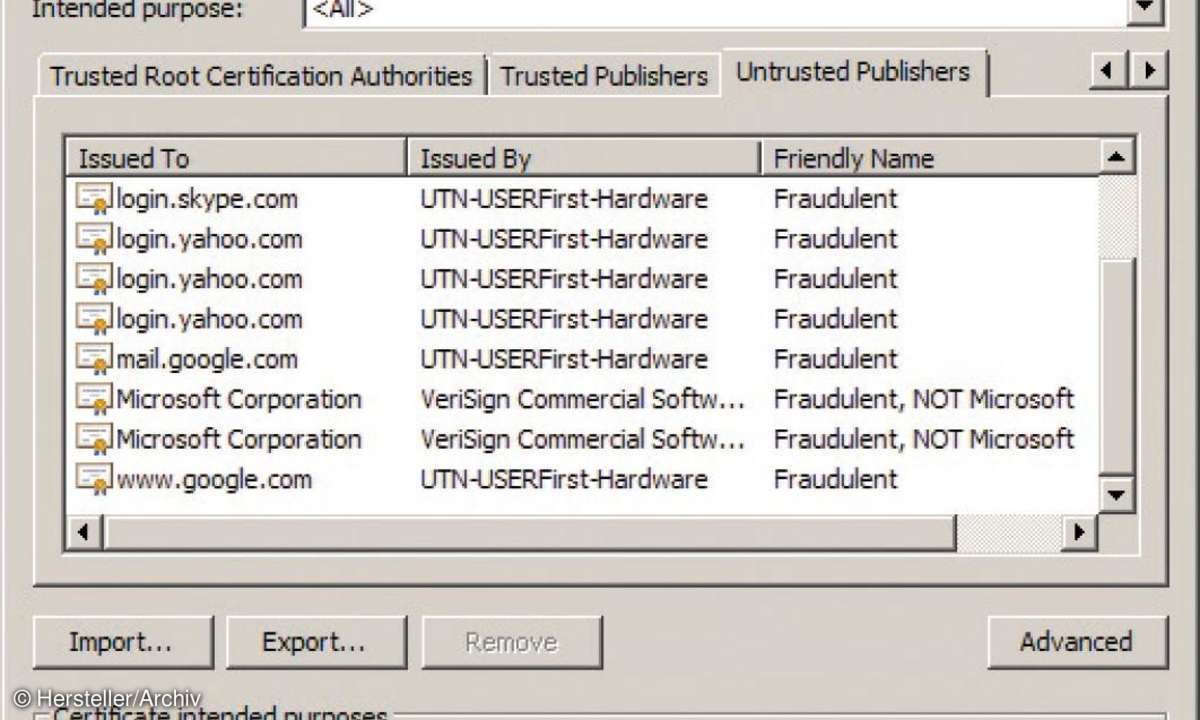Click the tab strip's left scroll arrow
This screenshot has width=1200, height=720.
pos(1107,71)
